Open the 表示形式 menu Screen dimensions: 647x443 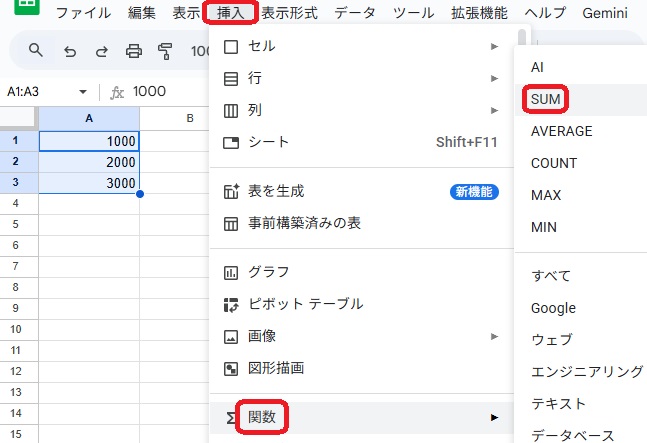[289, 13]
